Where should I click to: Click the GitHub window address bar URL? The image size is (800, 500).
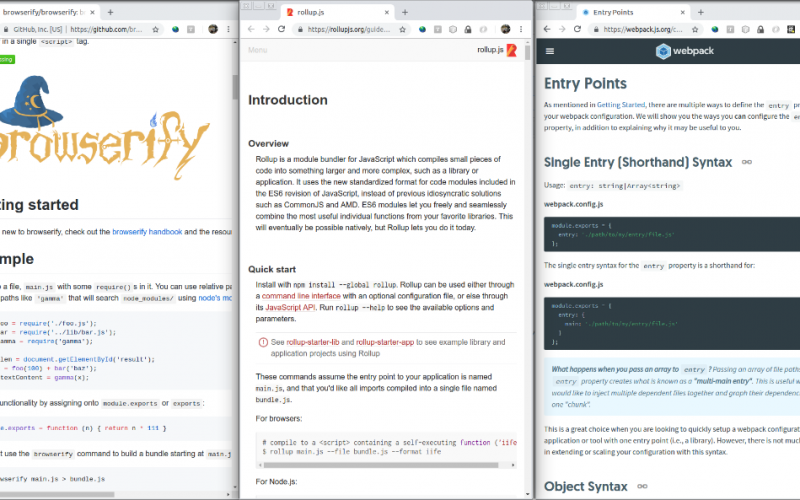pyautogui.click(x=106, y=30)
